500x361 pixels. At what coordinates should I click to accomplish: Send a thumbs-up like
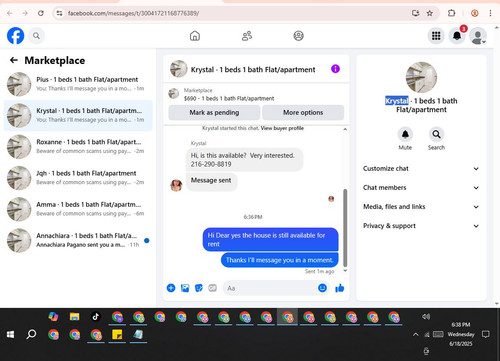(340, 288)
